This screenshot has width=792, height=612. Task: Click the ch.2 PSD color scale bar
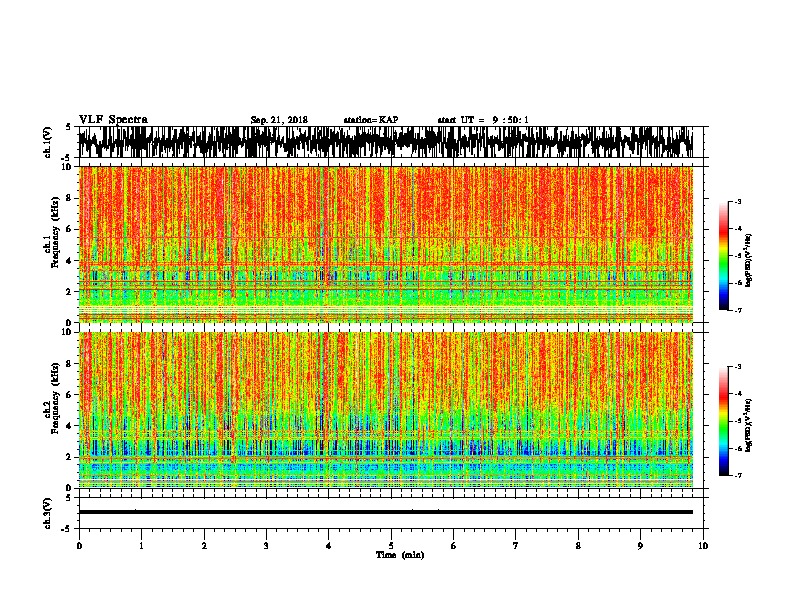(723, 421)
